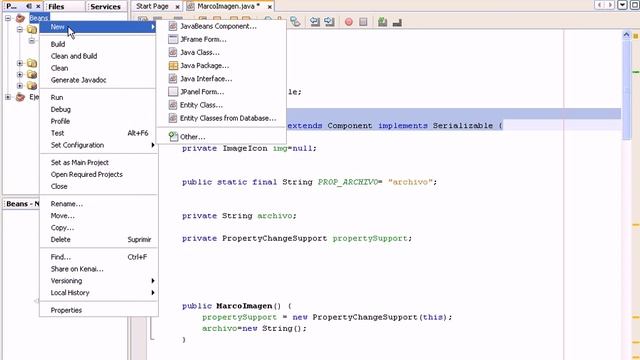This screenshot has height=360, width=640.
Task: Open the Other file types option
Action: coord(221,137)
